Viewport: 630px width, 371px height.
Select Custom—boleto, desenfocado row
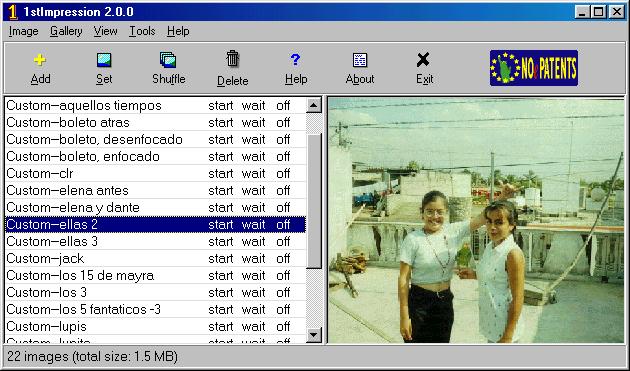(155, 139)
